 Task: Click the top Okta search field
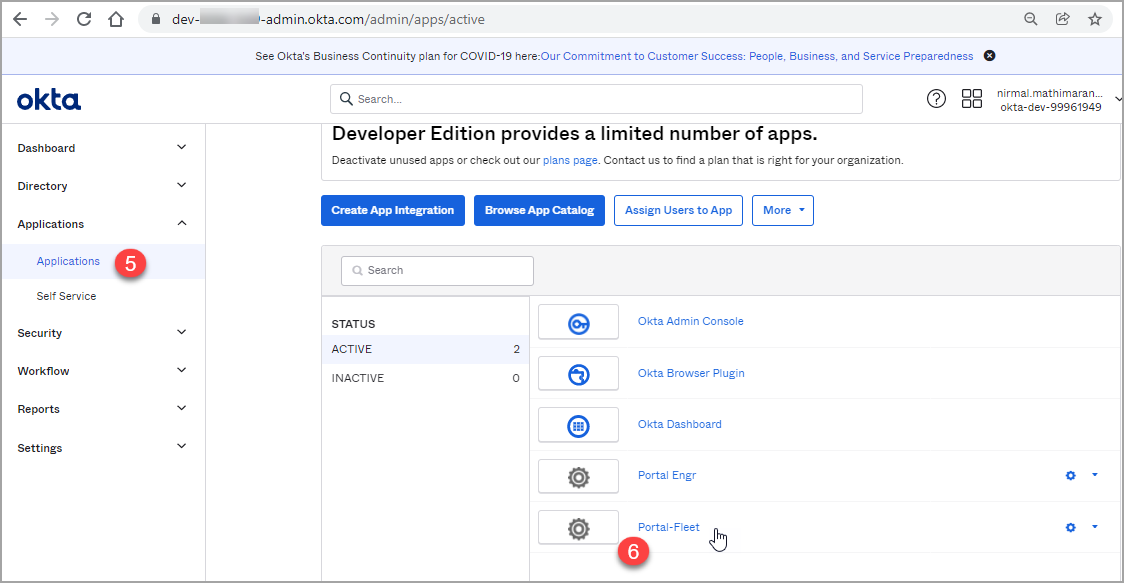[596, 99]
